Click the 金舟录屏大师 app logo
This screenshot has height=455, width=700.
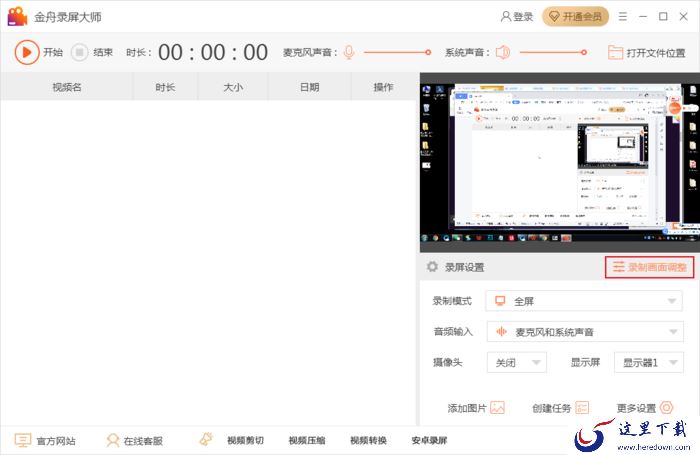click(17, 17)
